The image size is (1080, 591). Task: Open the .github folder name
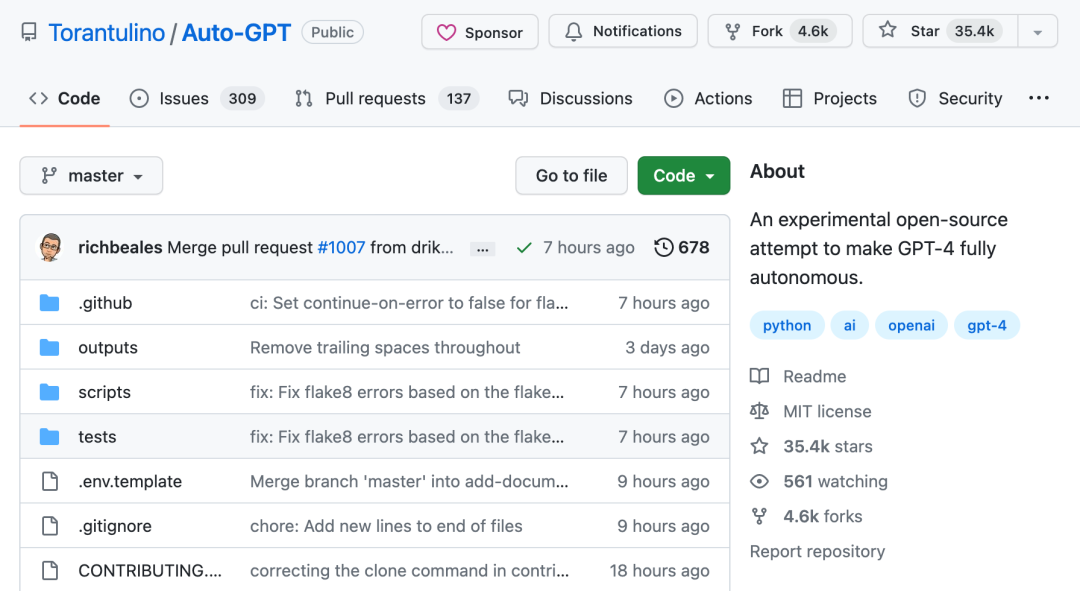[x=105, y=303]
